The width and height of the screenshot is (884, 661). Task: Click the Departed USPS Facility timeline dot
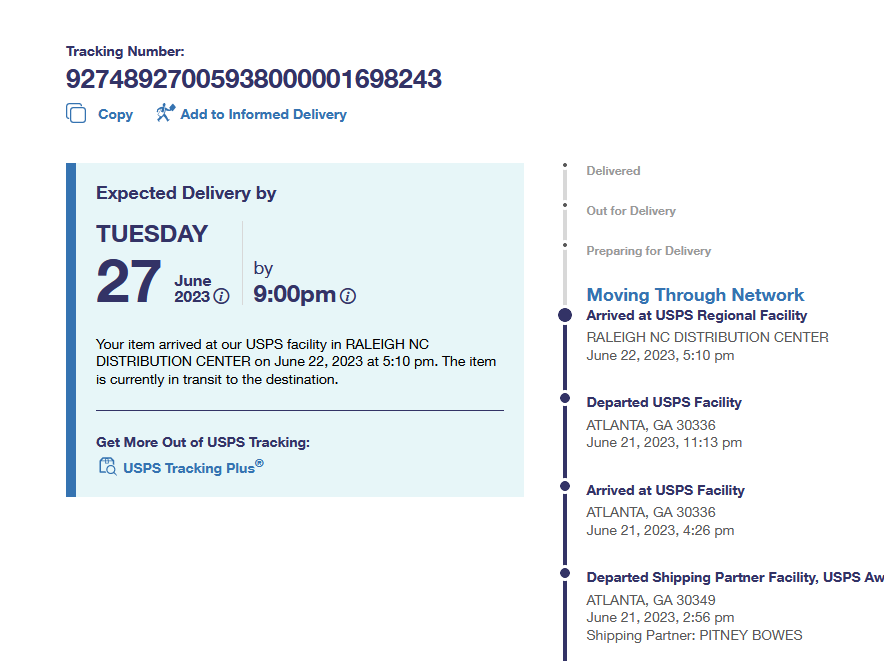click(x=565, y=402)
